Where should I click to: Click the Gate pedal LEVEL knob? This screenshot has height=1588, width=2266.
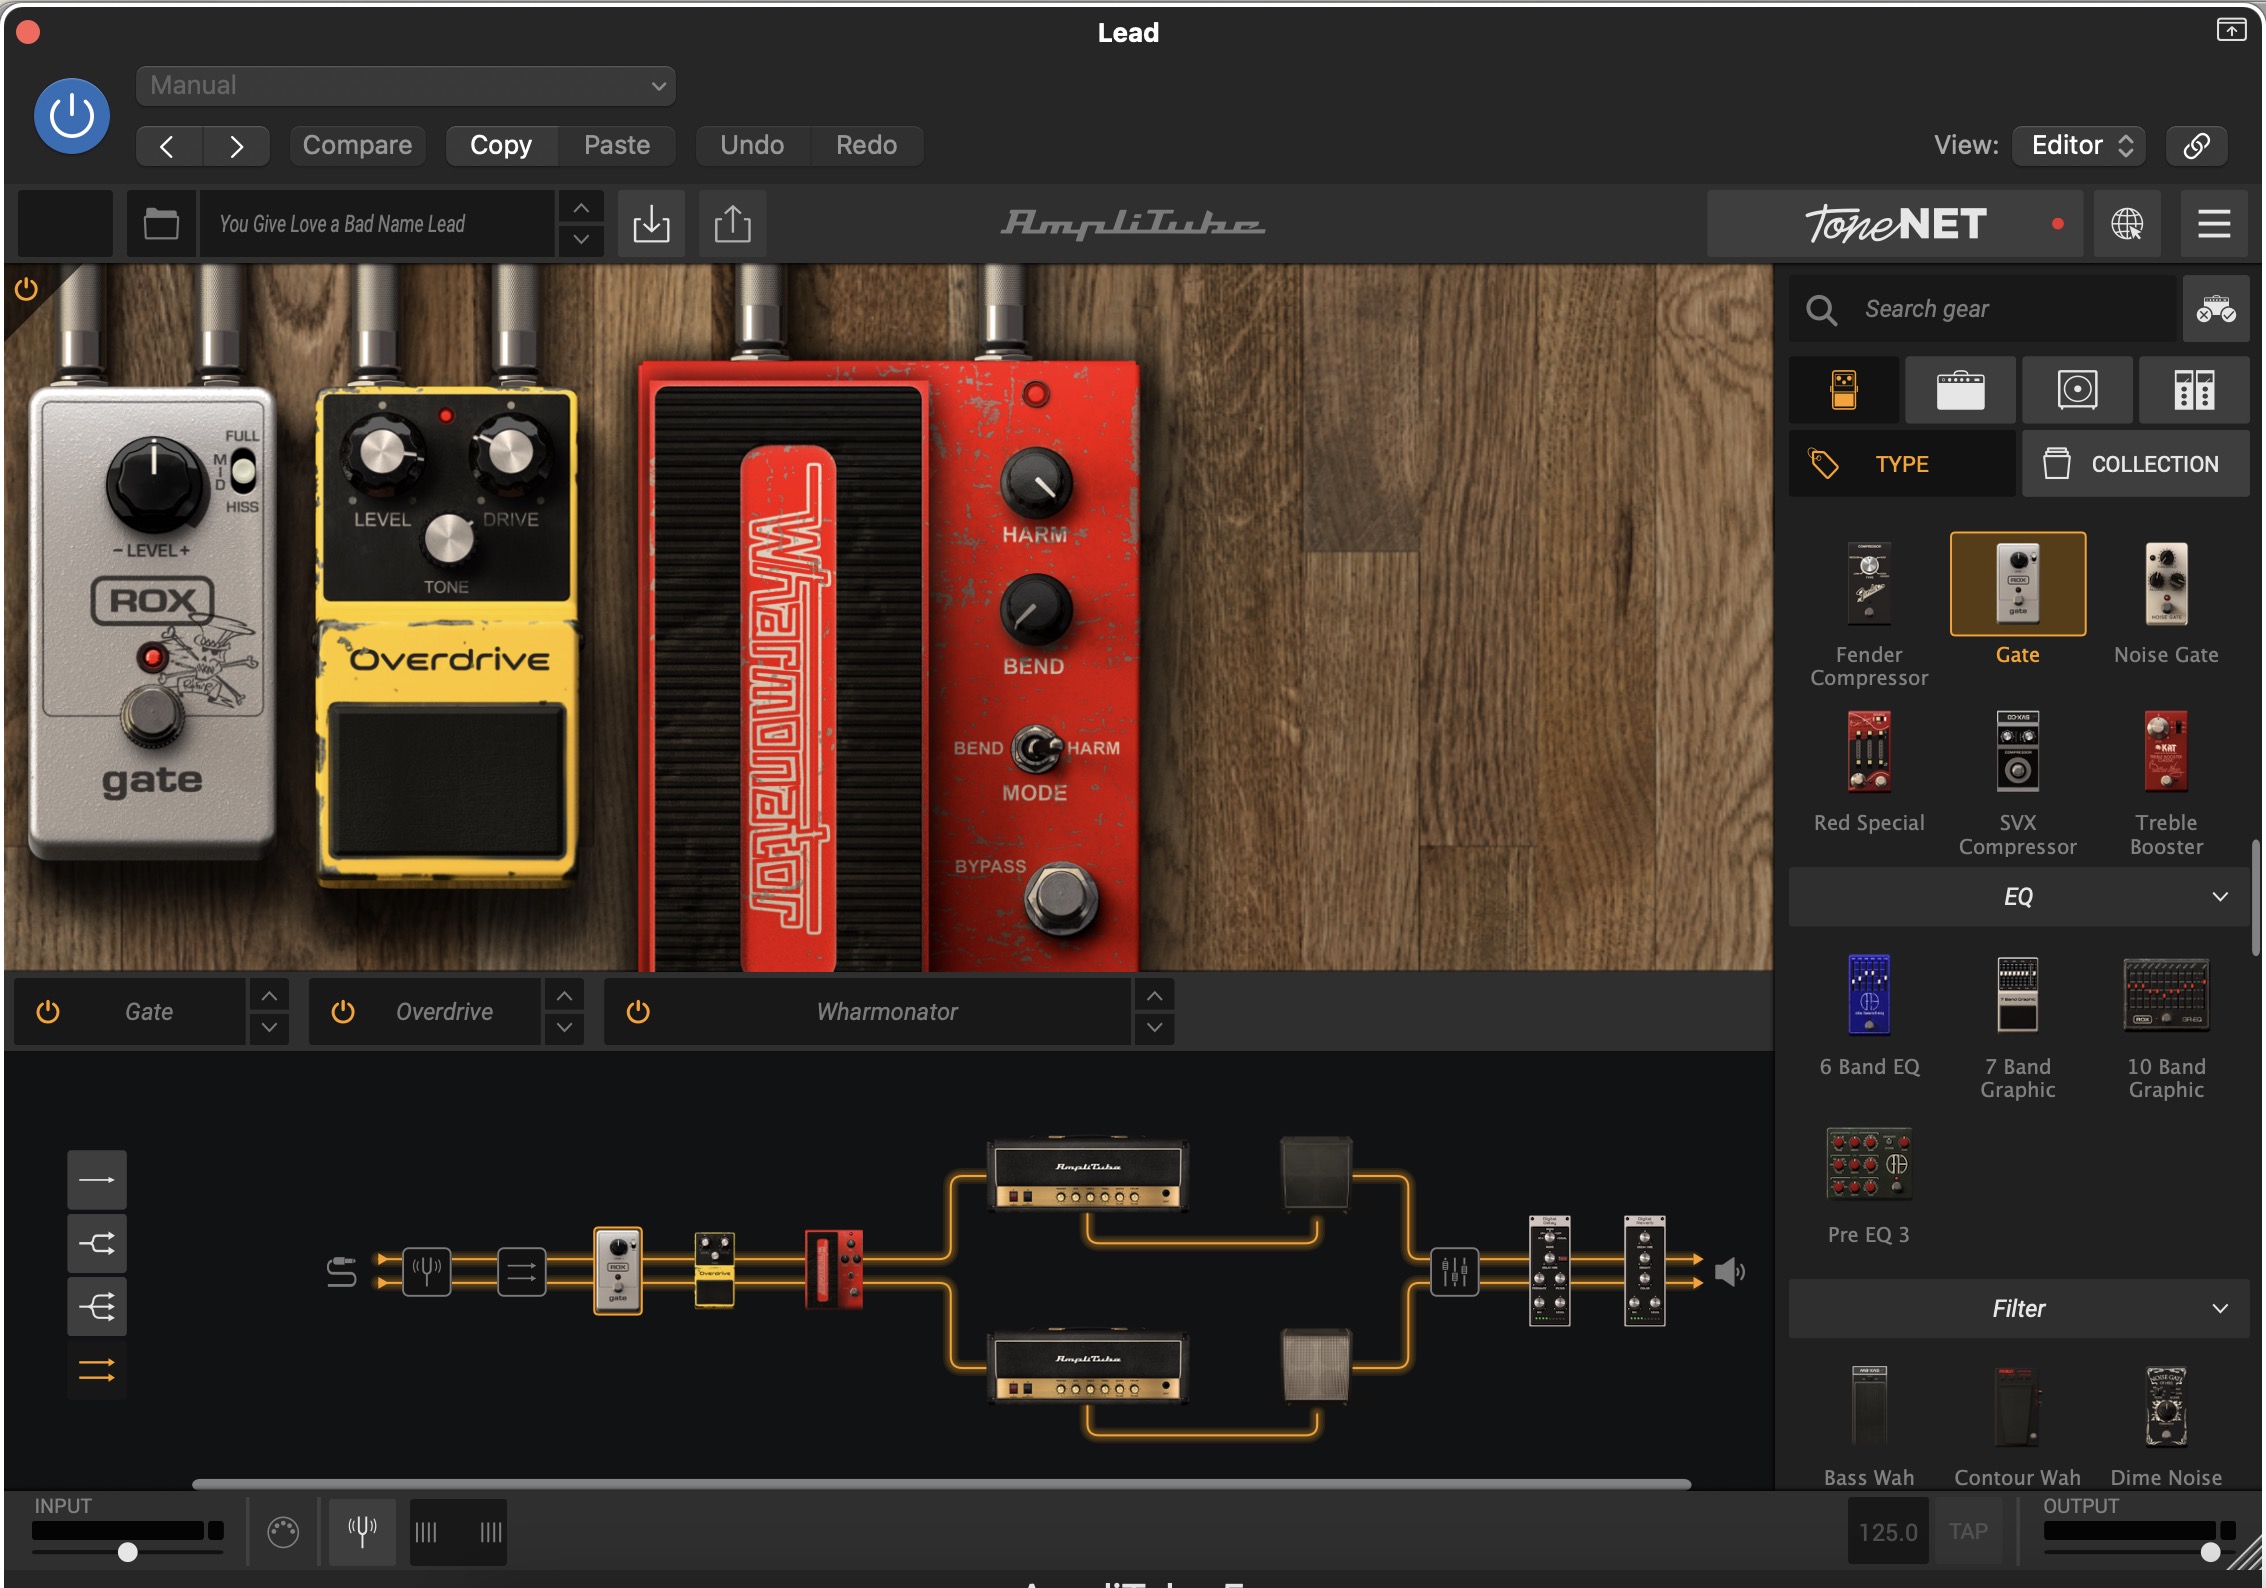(154, 484)
